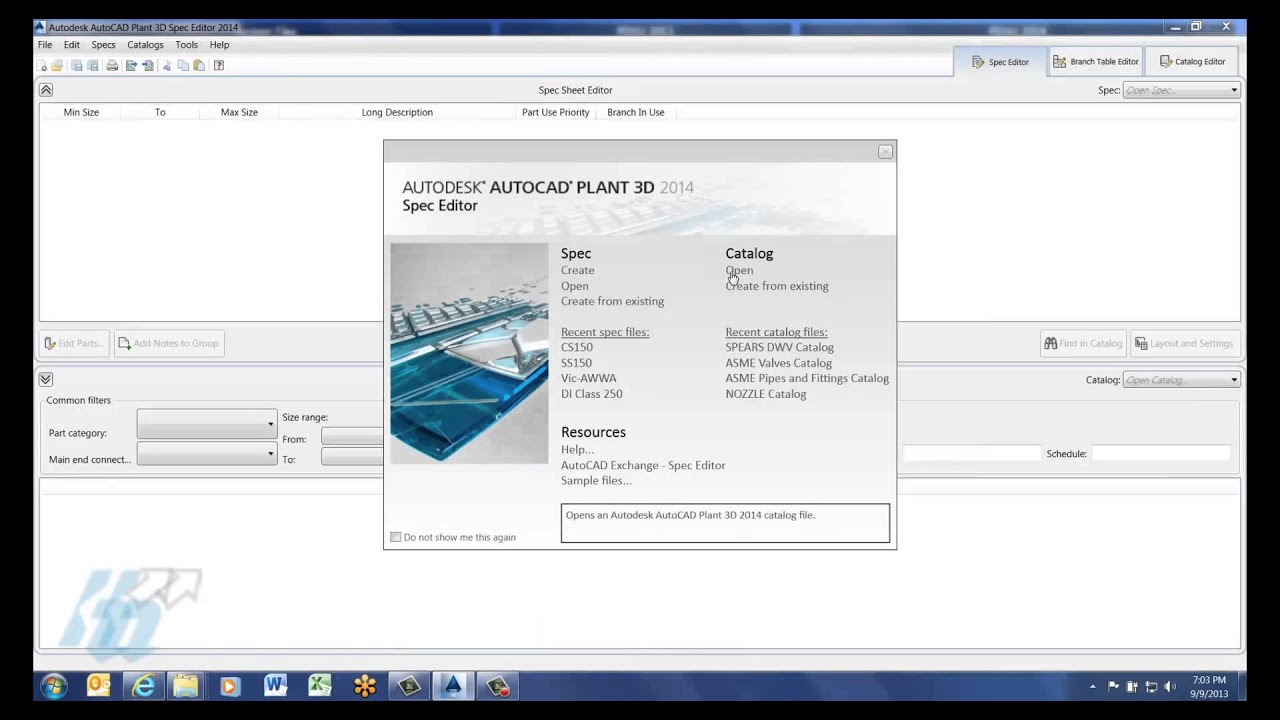
Task: Open recent spec file DI Class 250
Action: click(592, 394)
